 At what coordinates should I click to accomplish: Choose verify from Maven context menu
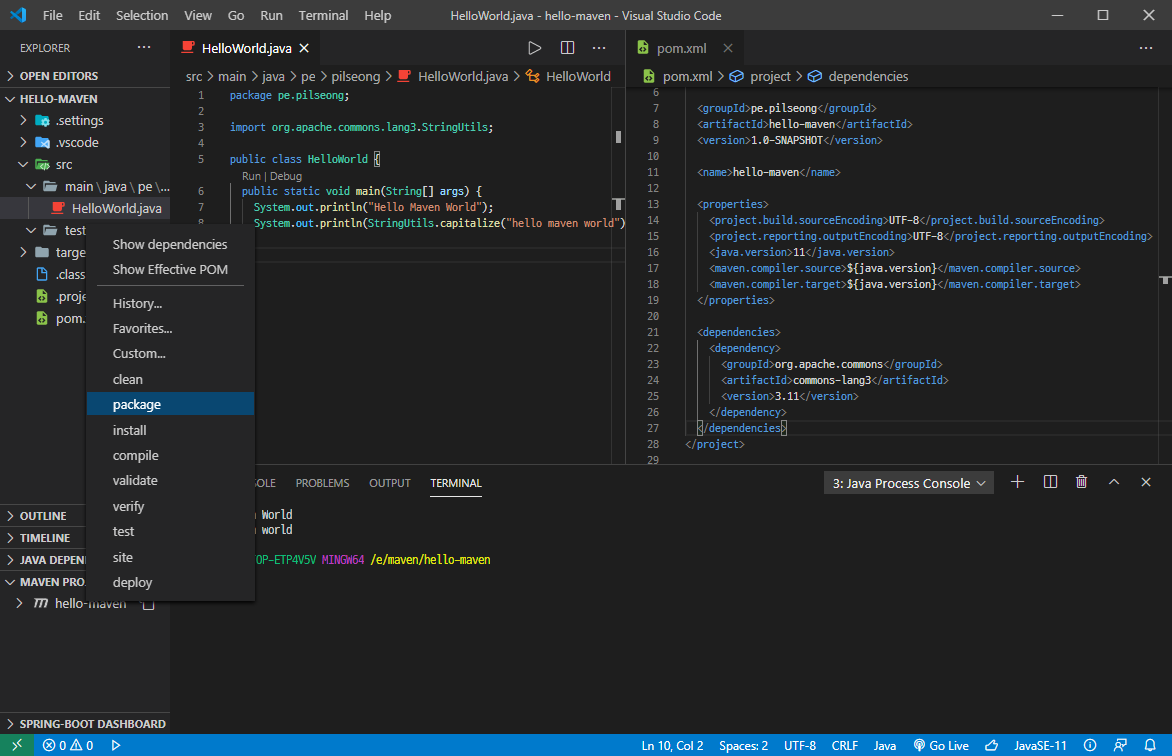[x=170, y=506]
